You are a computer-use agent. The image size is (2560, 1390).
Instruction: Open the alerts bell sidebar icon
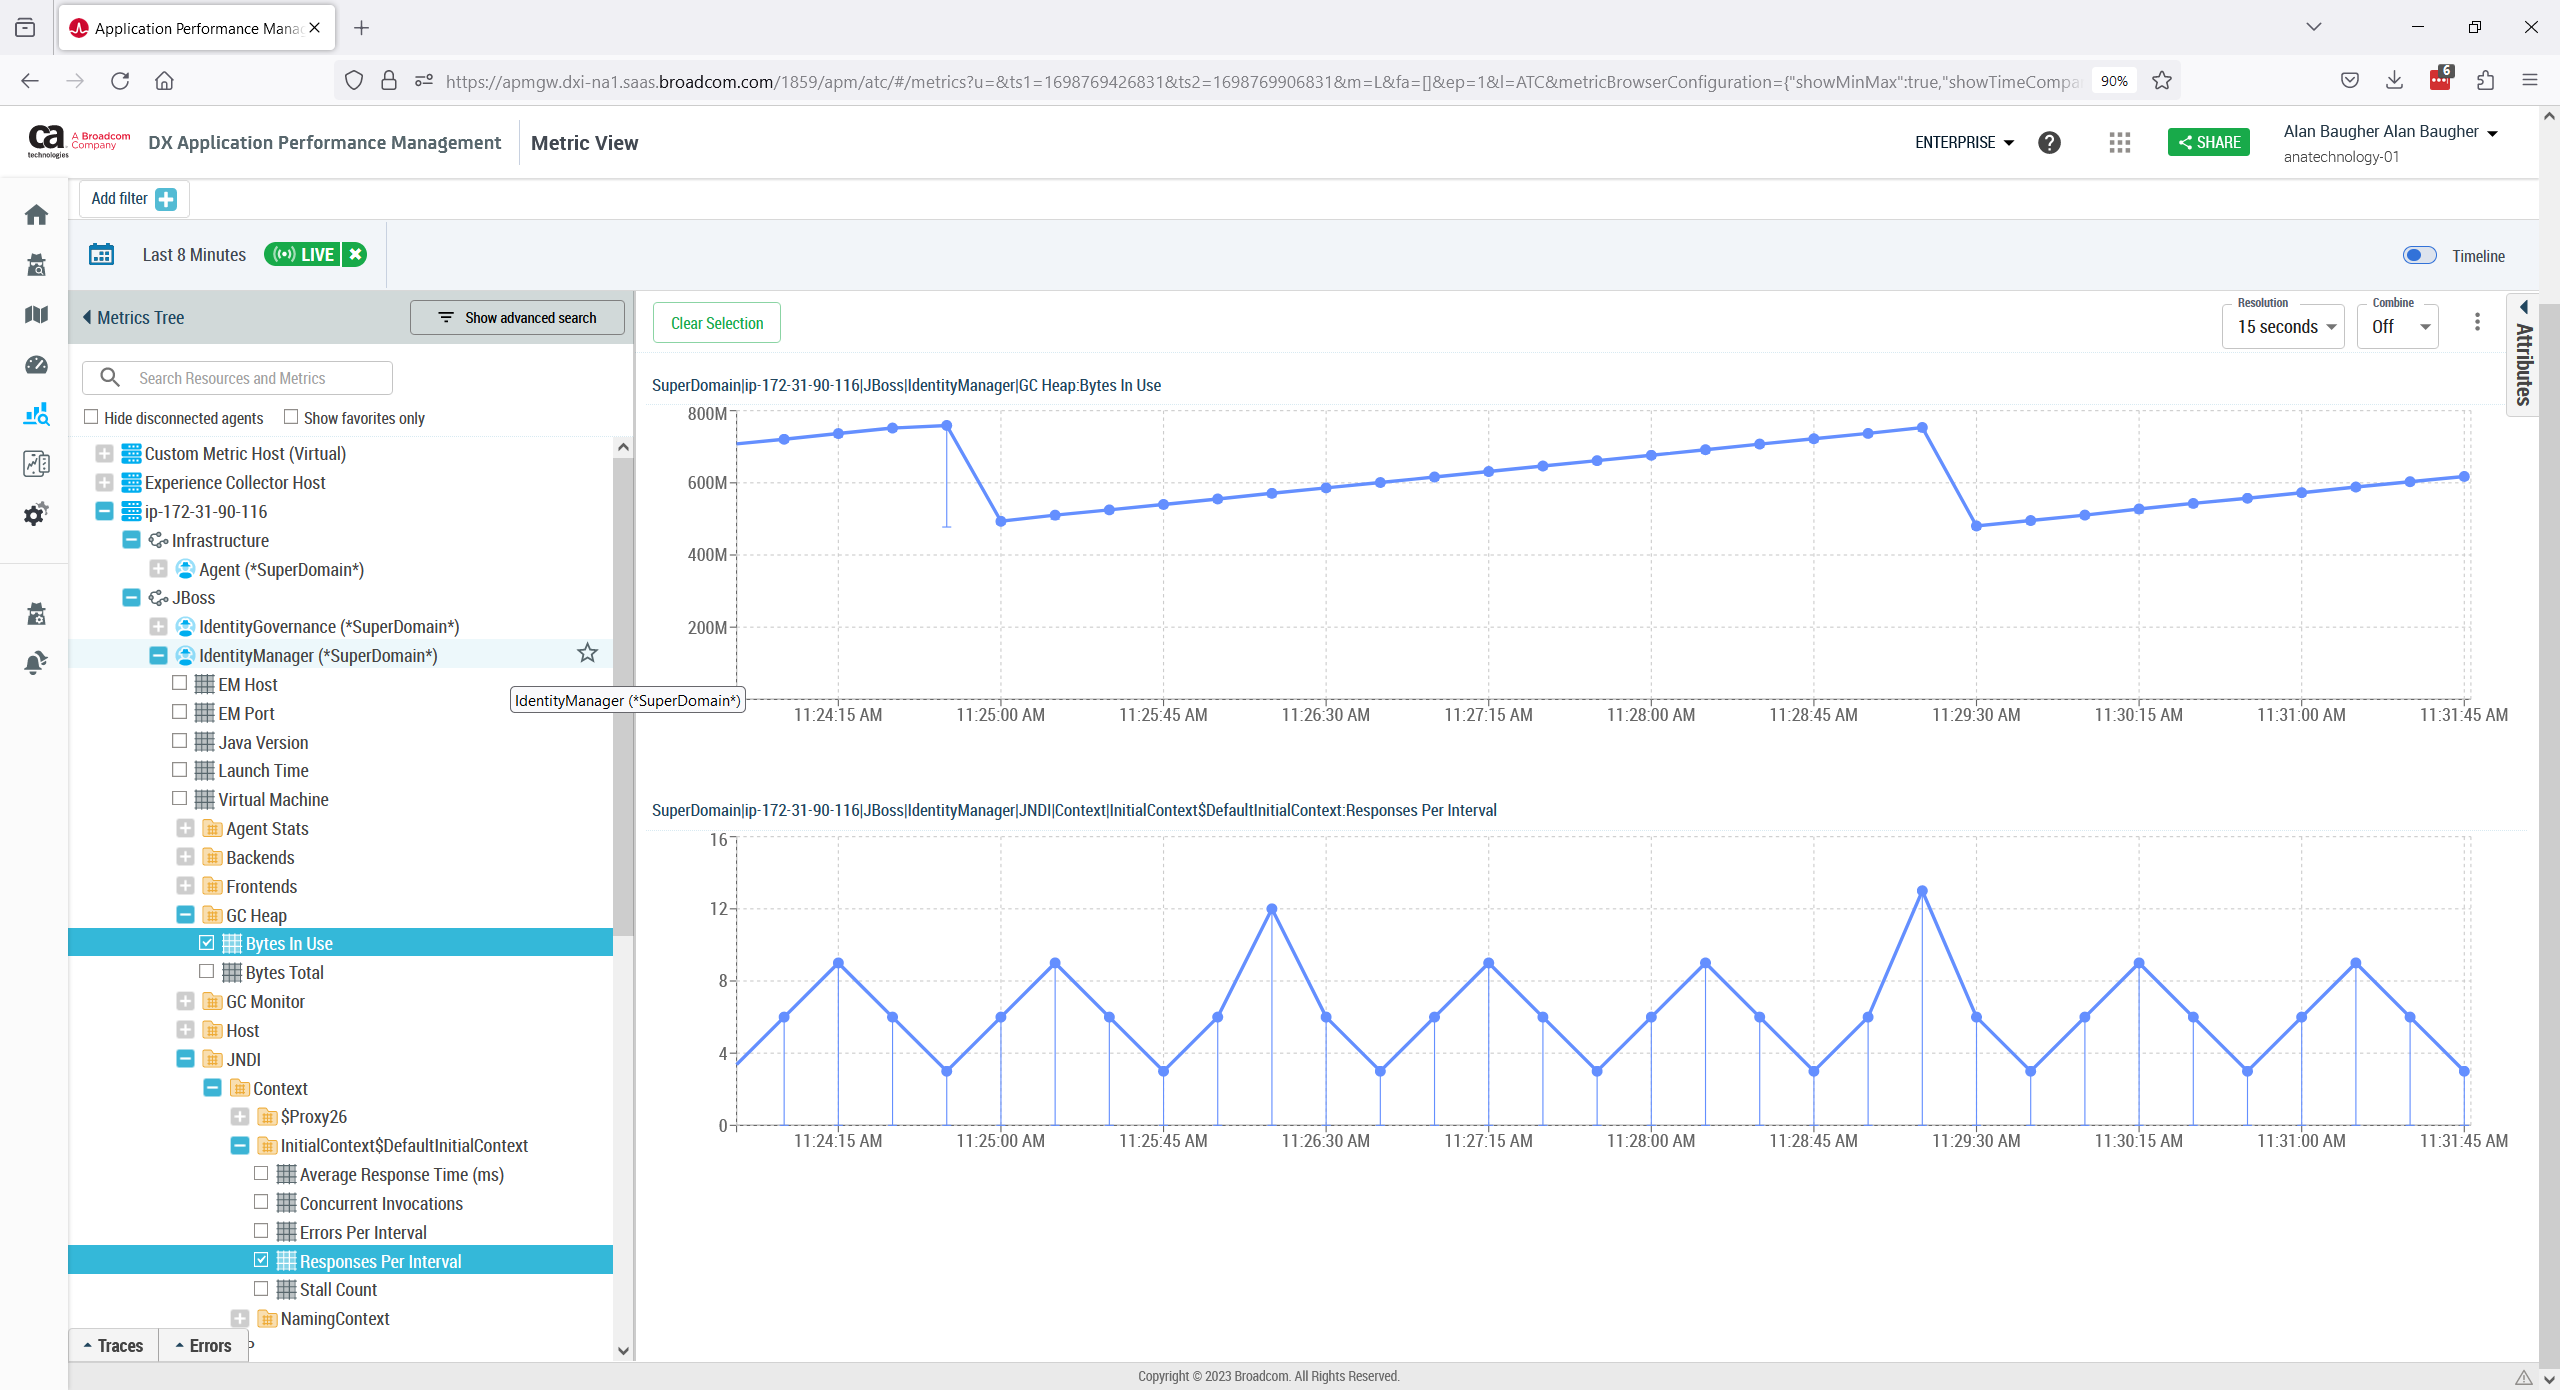(x=37, y=663)
